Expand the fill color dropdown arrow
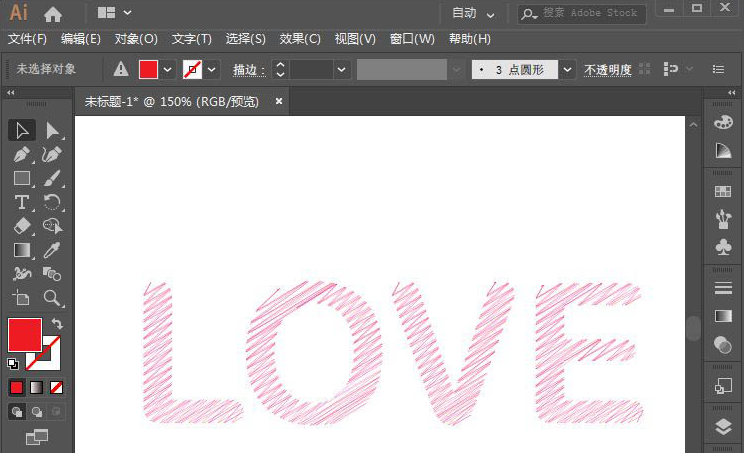The width and height of the screenshot is (744, 453). [x=167, y=70]
